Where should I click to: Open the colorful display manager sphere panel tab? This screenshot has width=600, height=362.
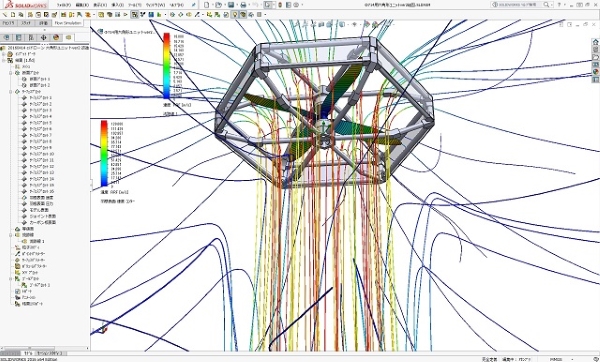pos(56,37)
